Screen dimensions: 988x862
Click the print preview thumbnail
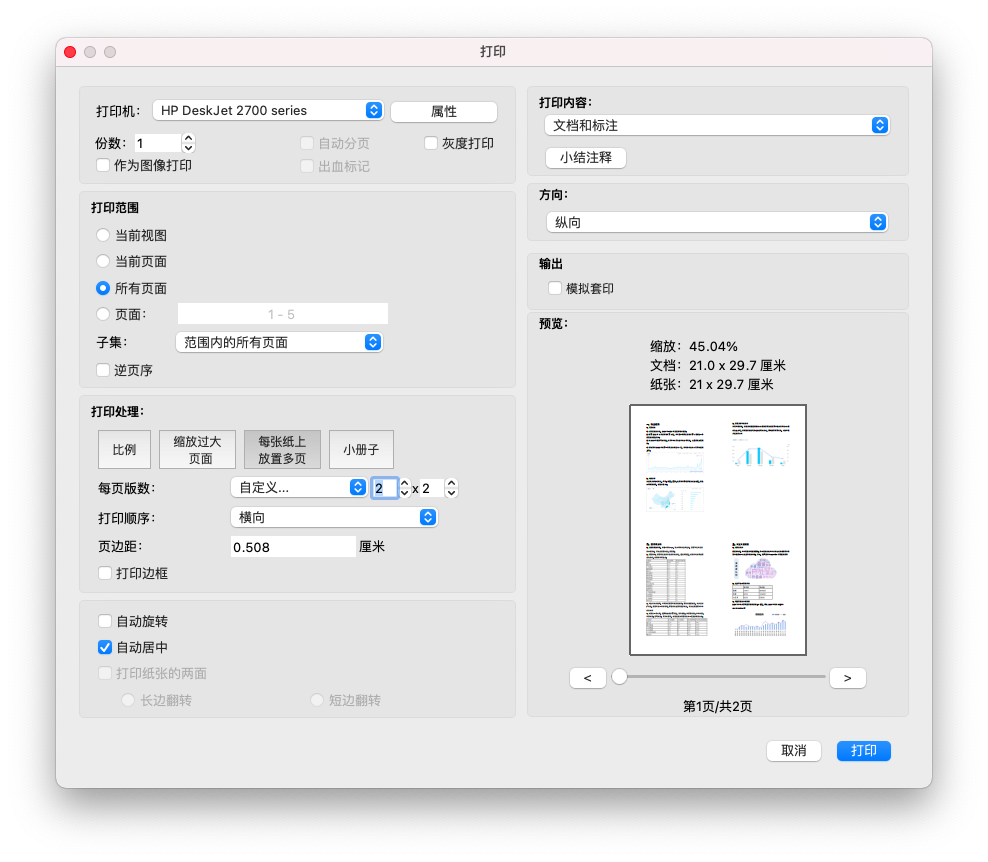click(x=717, y=529)
